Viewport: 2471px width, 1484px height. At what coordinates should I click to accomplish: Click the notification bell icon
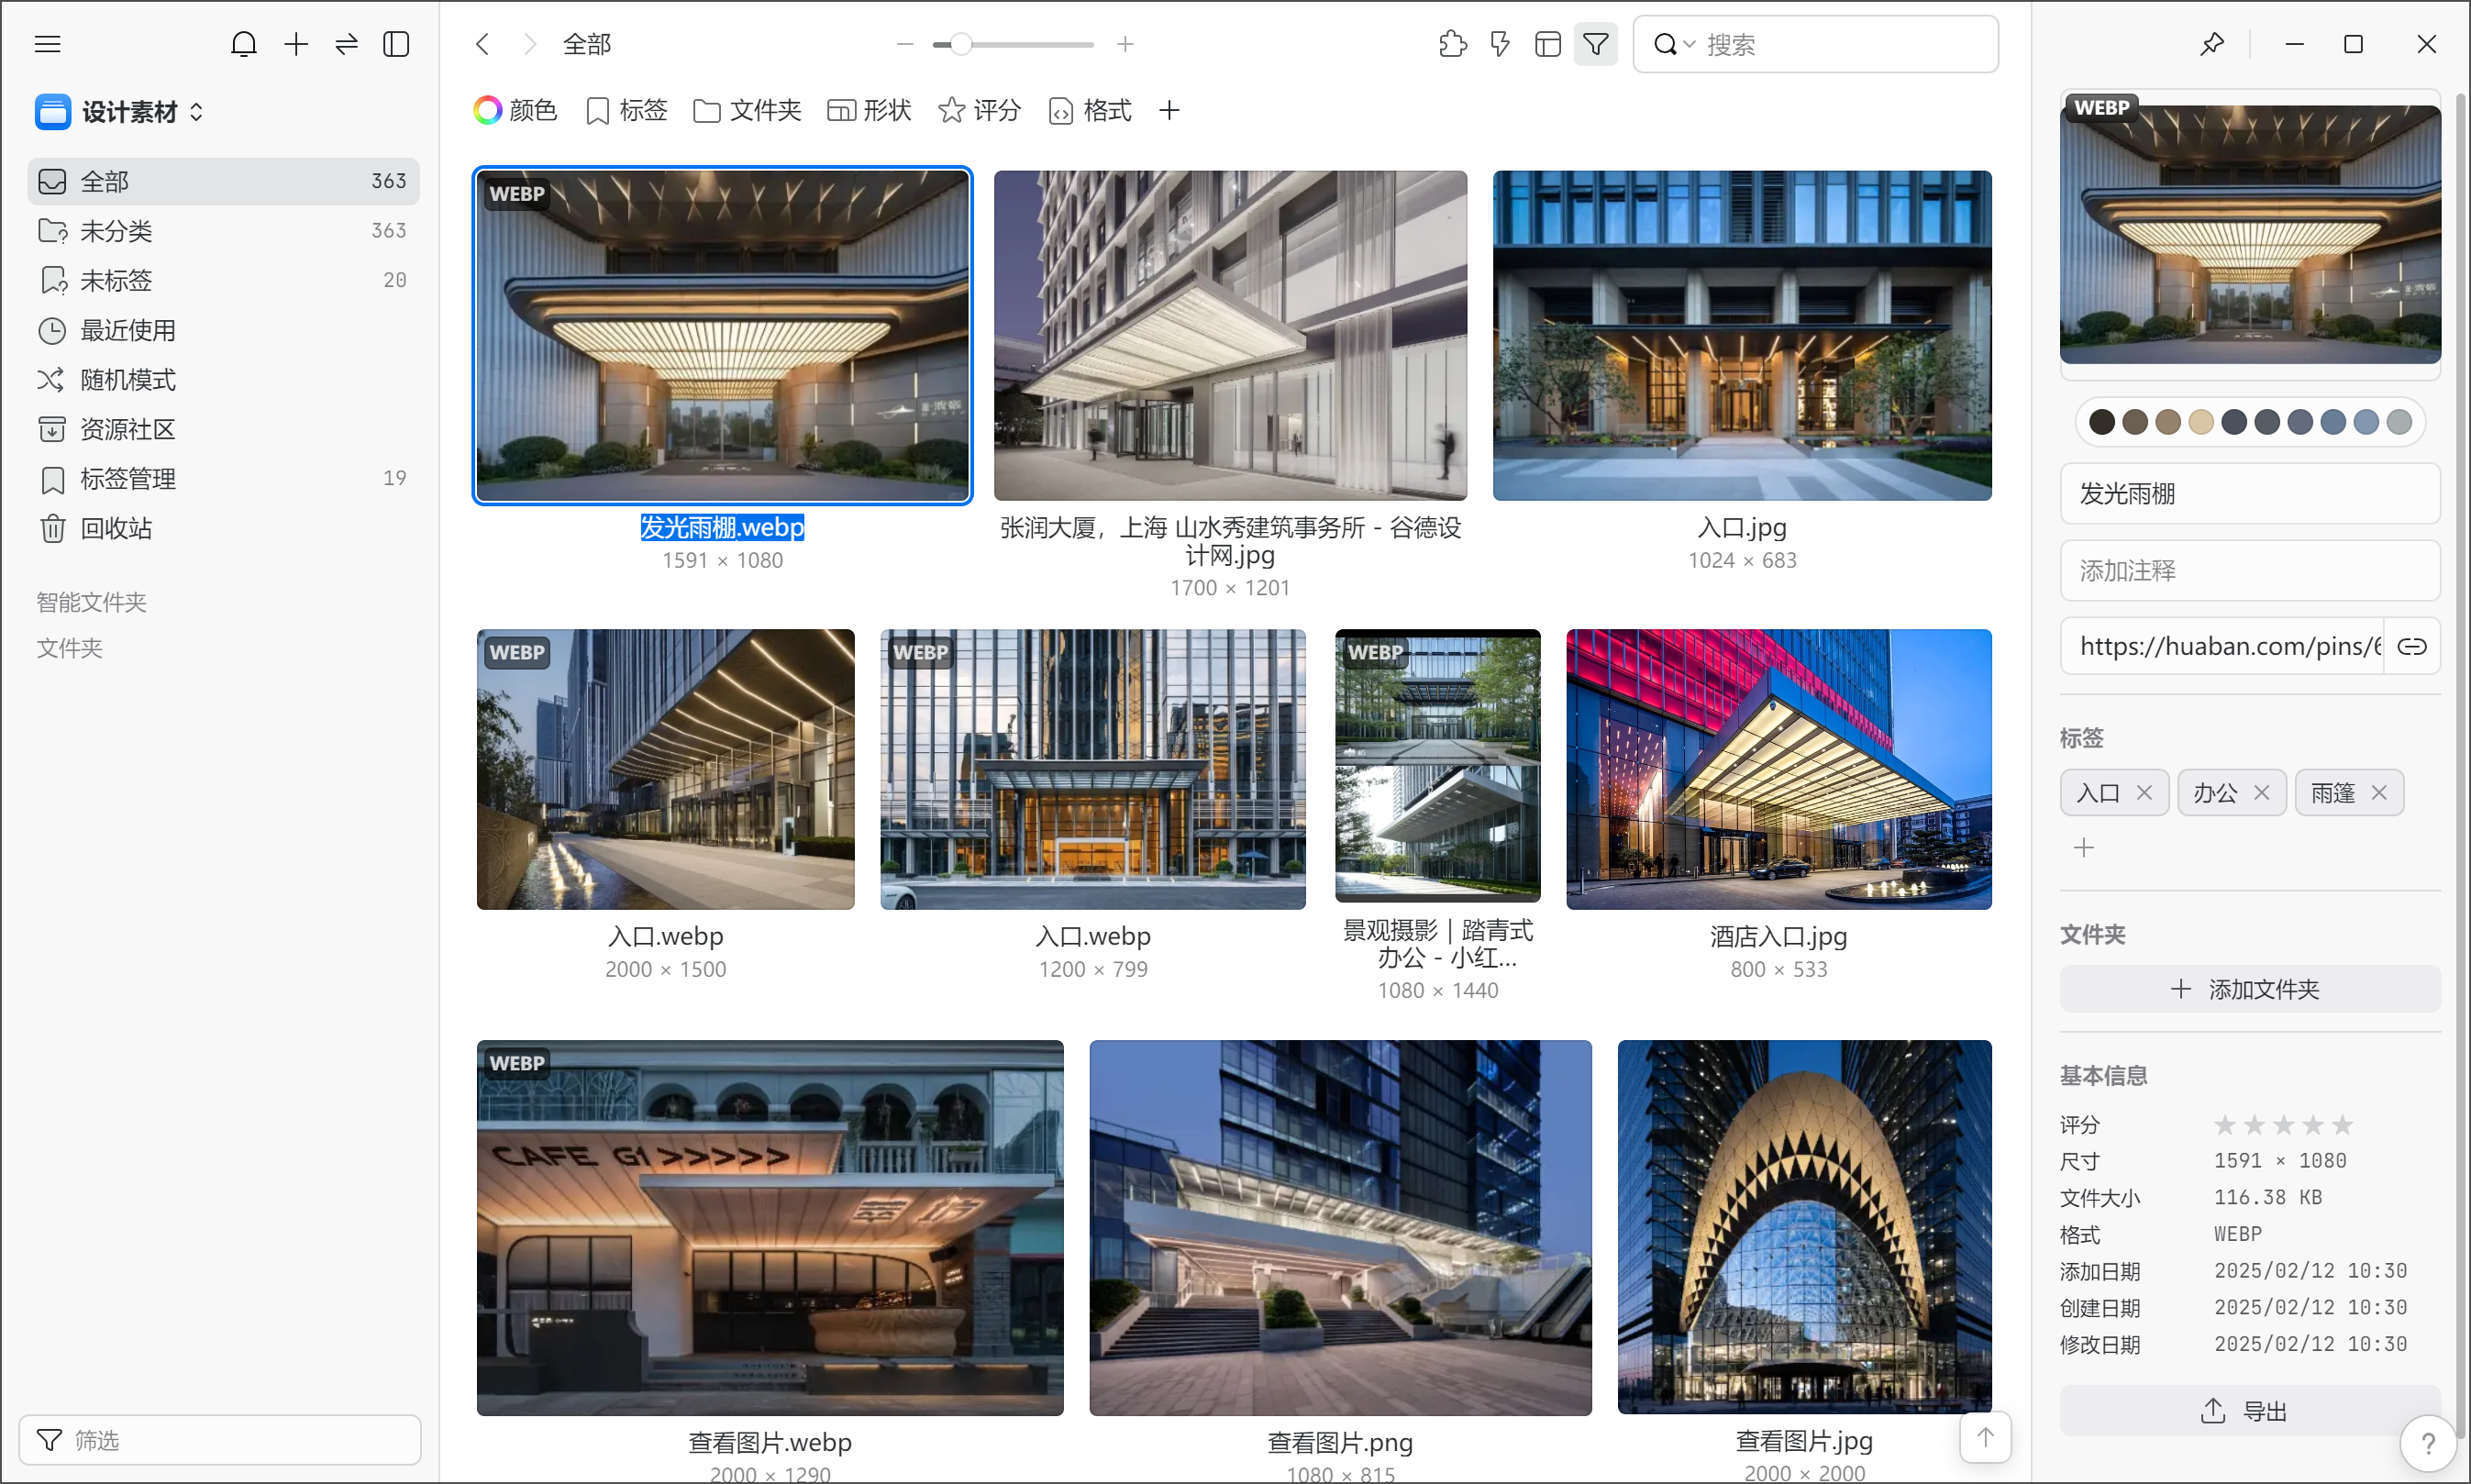243,44
